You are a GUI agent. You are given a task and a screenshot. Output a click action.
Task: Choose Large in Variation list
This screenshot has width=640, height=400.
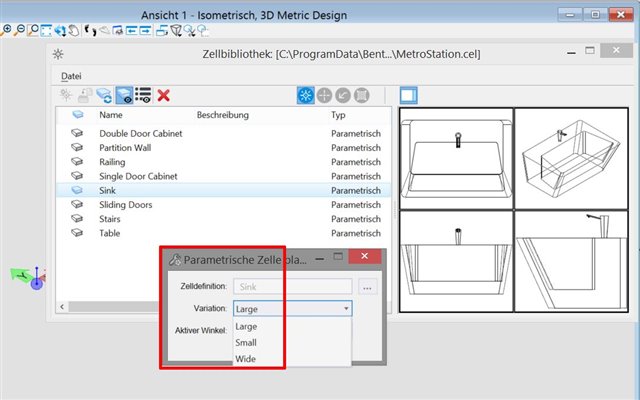coord(292,327)
